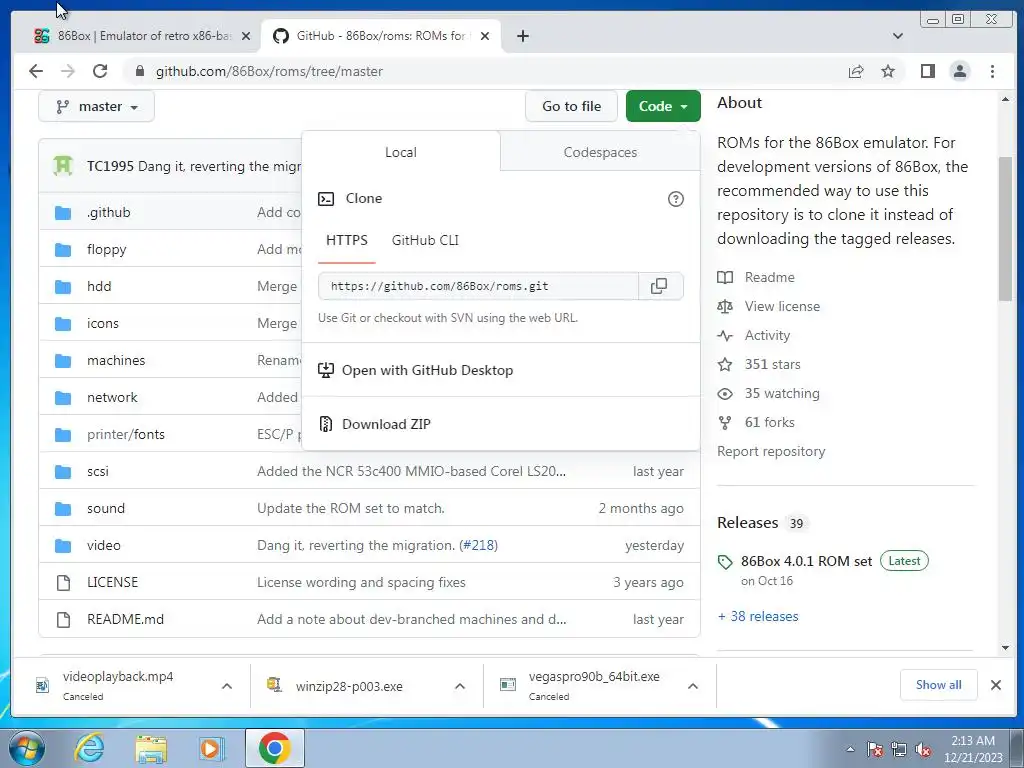Close the downloads bar

point(995,685)
